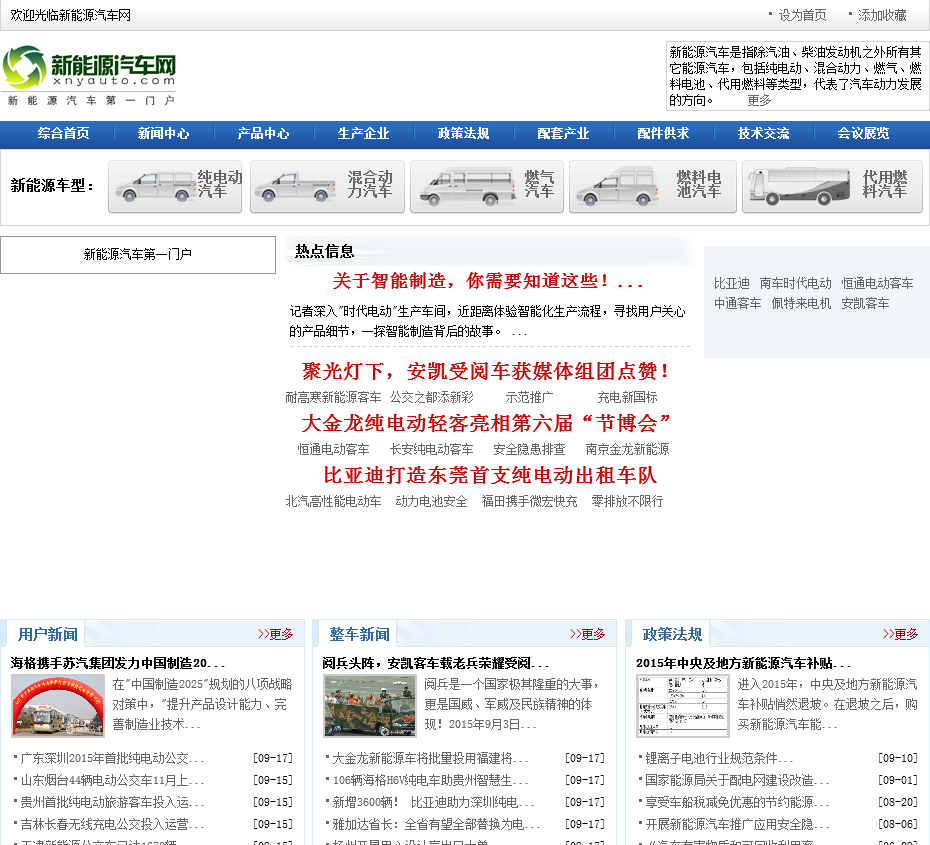Open article 海格携手苏汽集团发力中国制造20...

[x=117, y=663]
